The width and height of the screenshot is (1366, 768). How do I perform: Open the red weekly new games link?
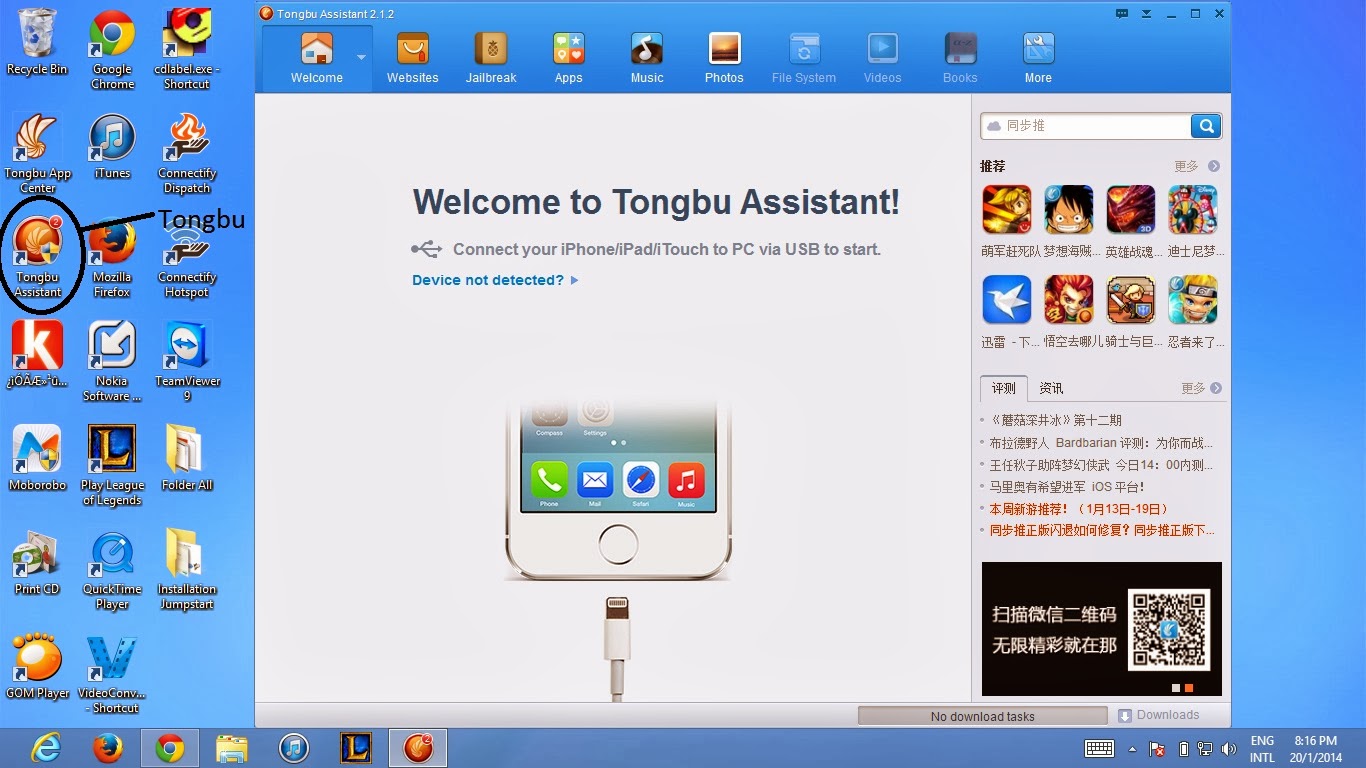(x=1079, y=509)
